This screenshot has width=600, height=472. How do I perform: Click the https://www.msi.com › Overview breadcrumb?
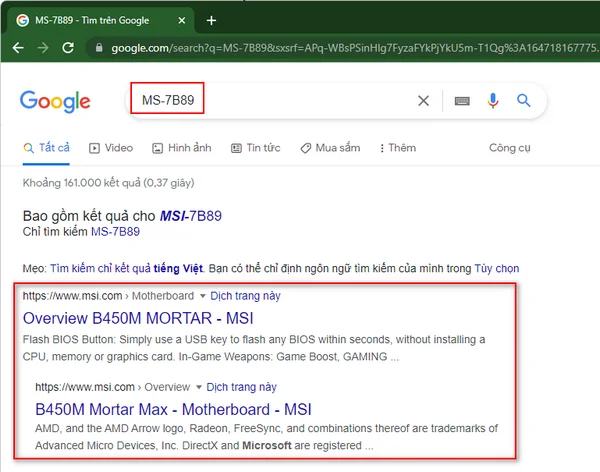tap(112, 387)
